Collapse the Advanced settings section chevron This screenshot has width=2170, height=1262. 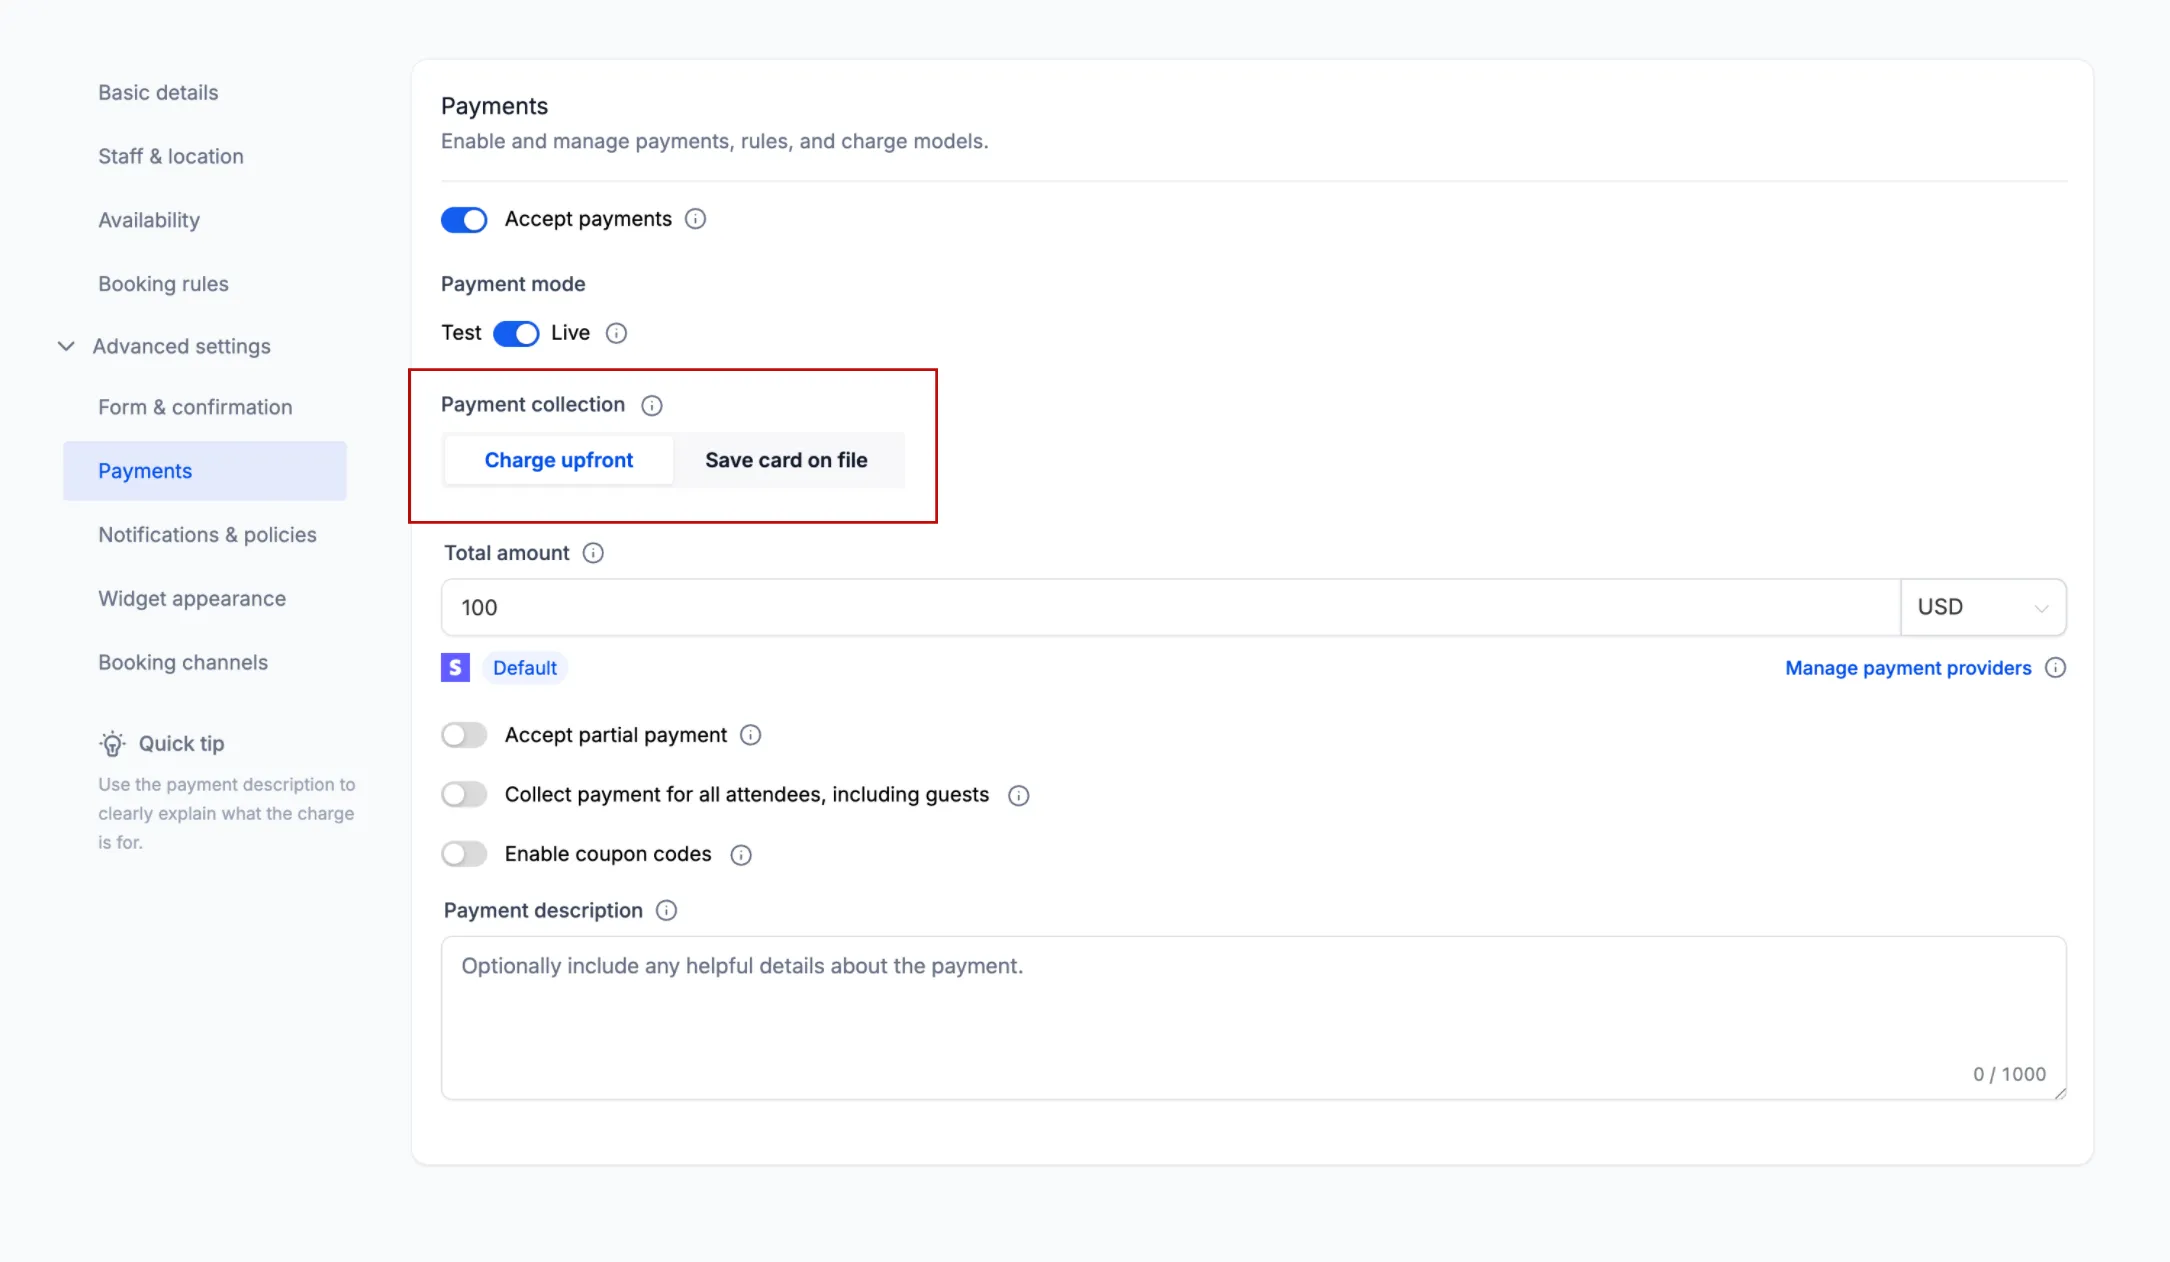tap(66, 346)
